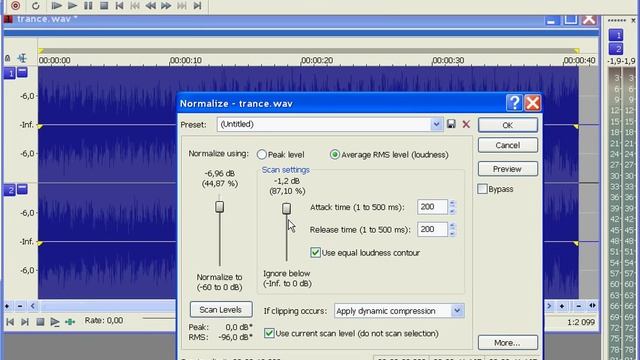Click Play Normal in data window transport

[x=55, y=322]
